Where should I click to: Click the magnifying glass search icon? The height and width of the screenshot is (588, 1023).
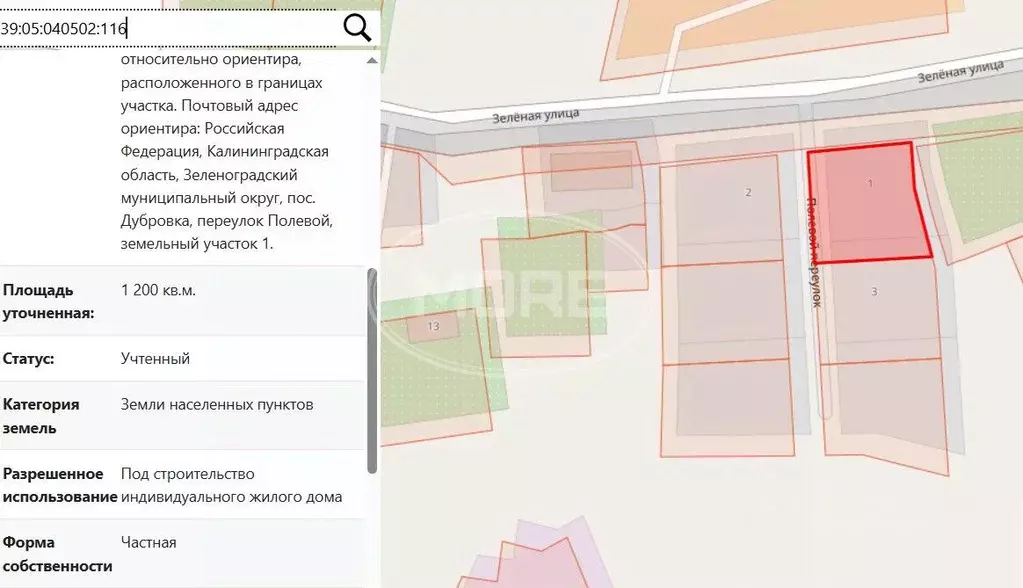(x=357, y=28)
